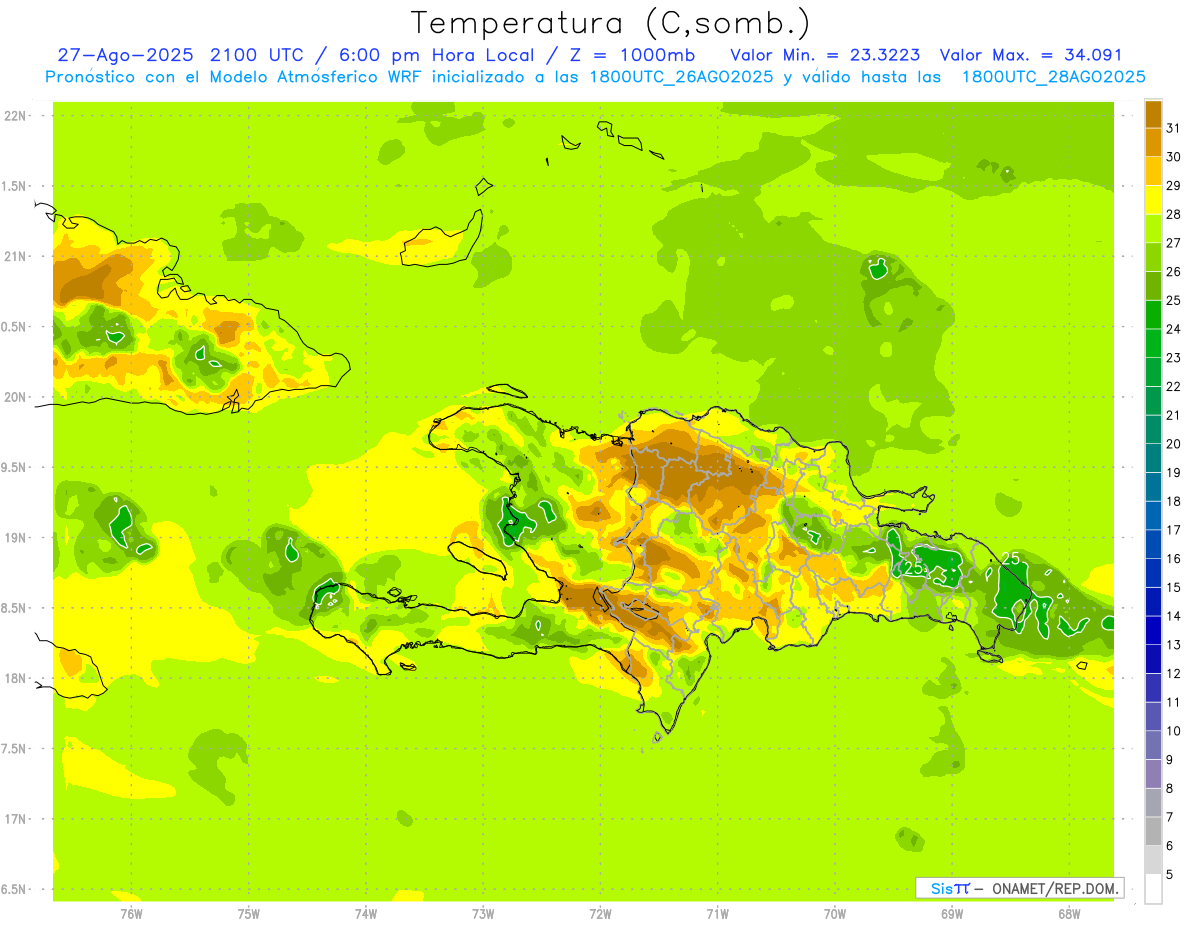The height and width of the screenshot is (927, 1200).
Task: Click the '5' color scale label
Action: [1169, 874]
